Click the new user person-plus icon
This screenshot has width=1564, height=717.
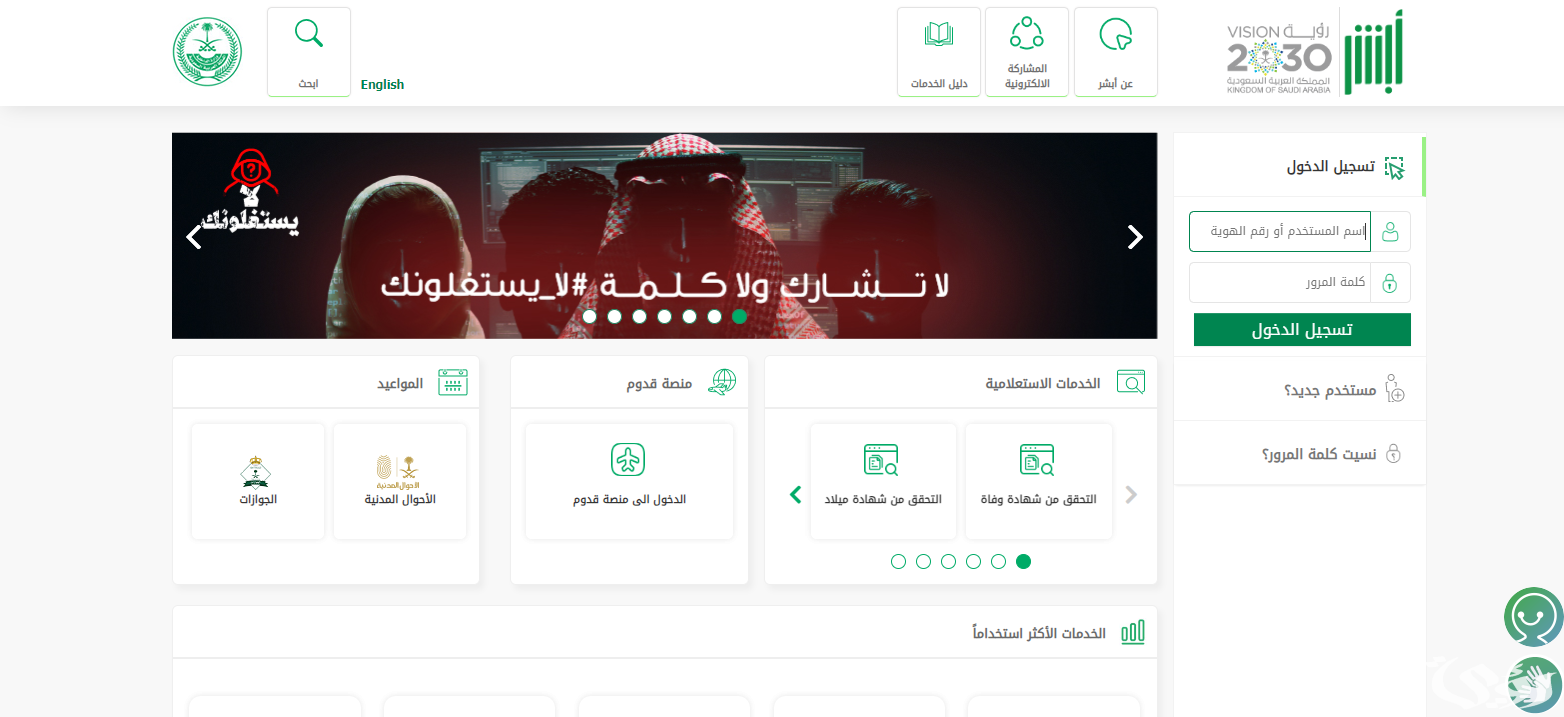(x=1394, y=389)
